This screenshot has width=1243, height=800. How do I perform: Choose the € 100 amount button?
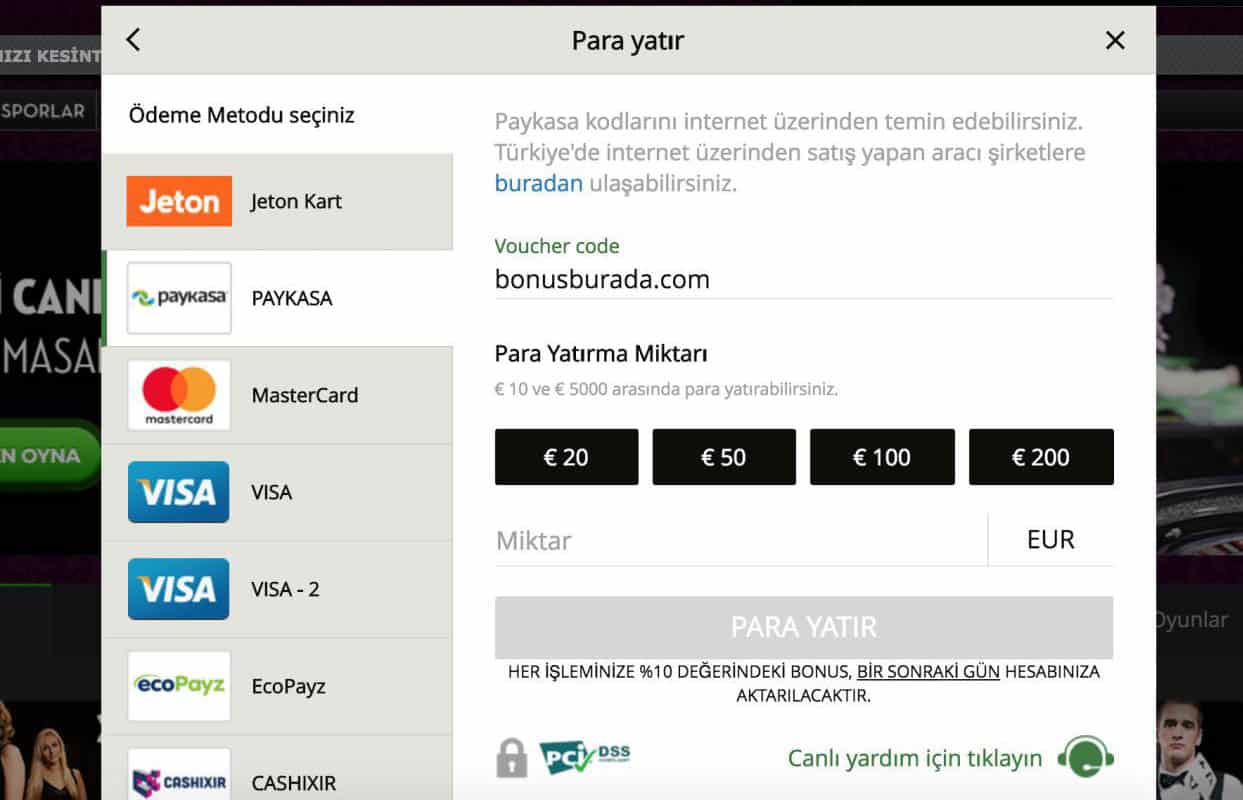[882, 457]
